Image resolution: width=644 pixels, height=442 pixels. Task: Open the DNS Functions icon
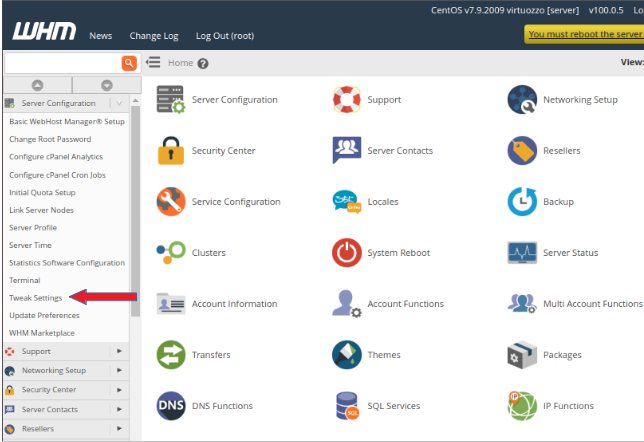[171, 405]
